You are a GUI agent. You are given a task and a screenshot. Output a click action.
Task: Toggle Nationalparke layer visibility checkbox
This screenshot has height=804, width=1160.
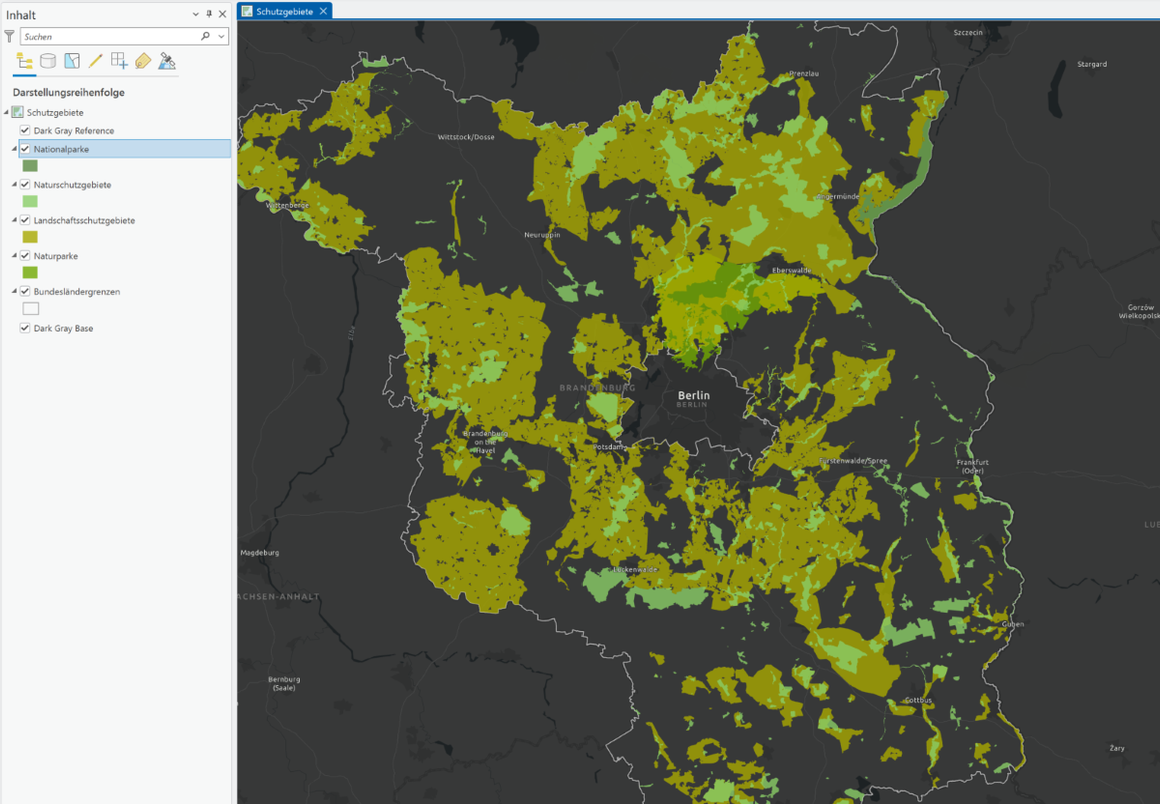[x=25, y=149]
